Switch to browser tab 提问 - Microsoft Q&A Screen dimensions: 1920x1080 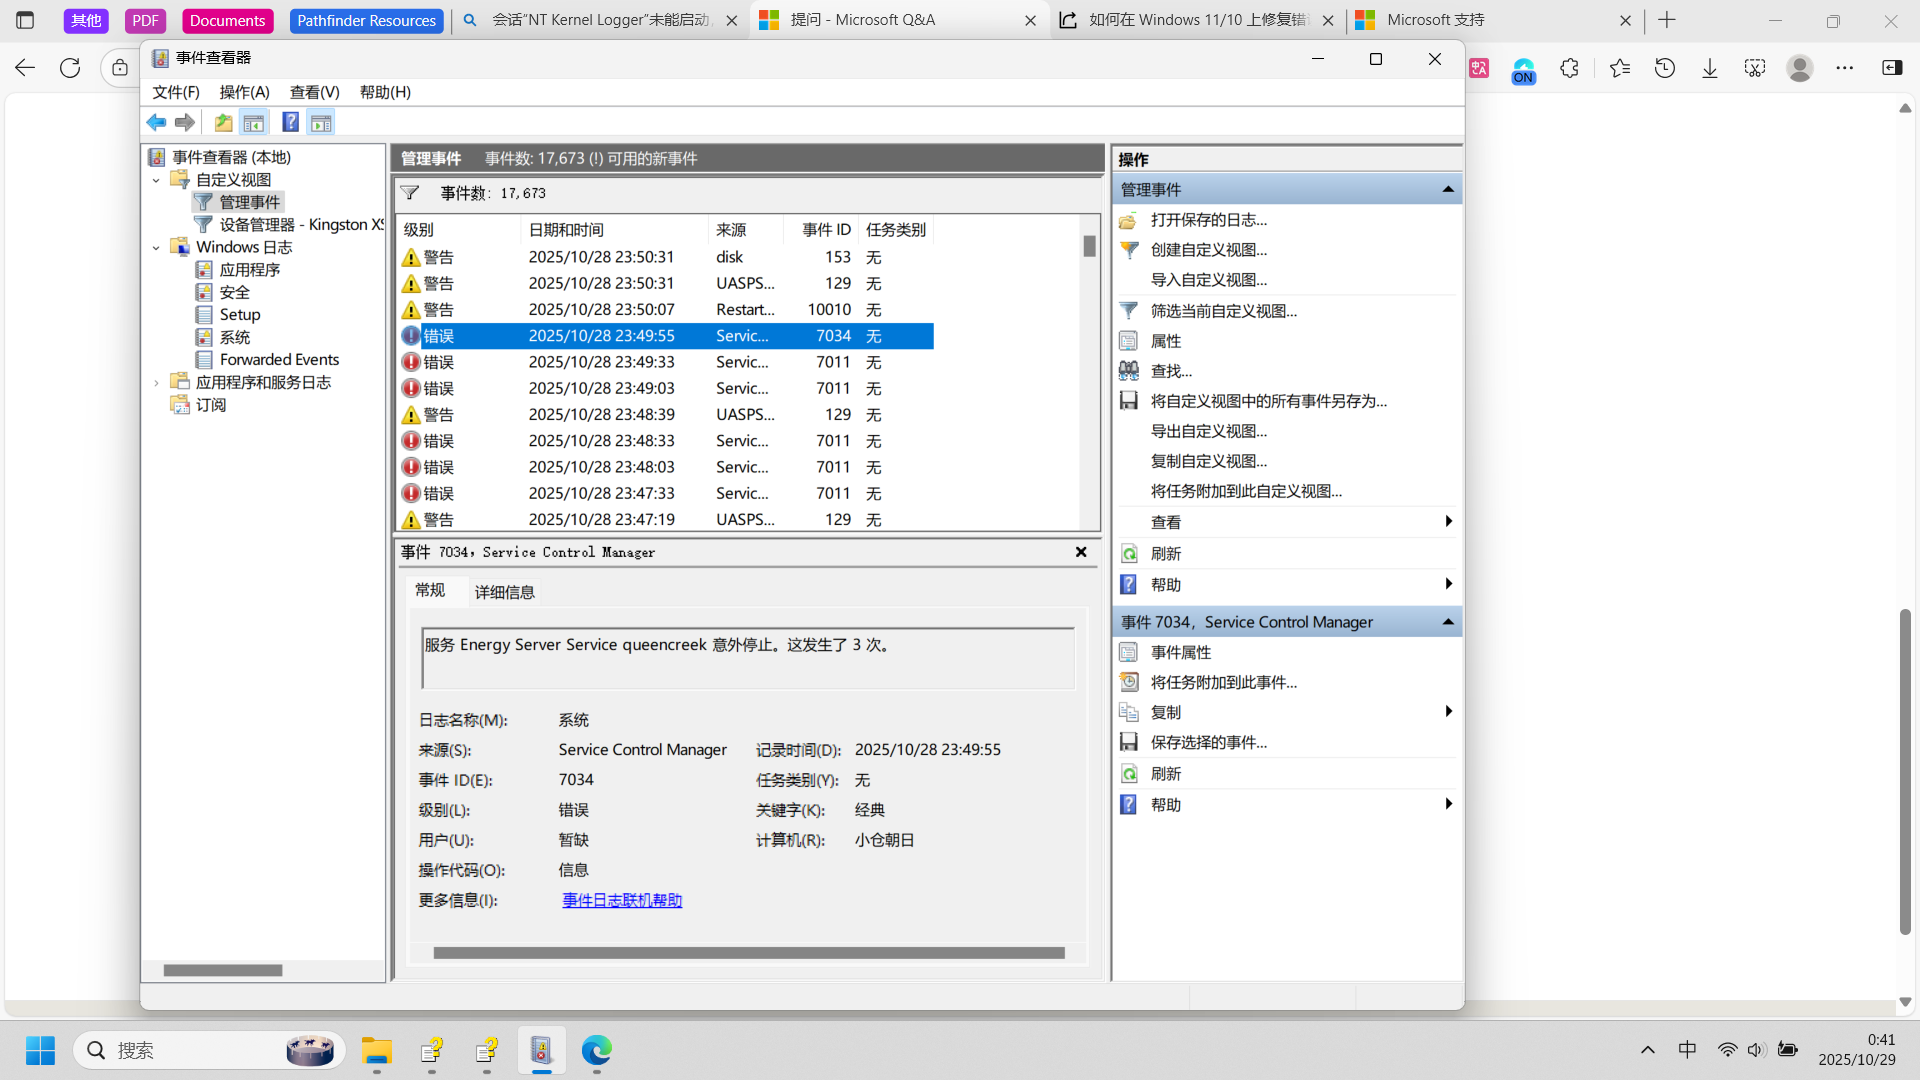(898, 20)
